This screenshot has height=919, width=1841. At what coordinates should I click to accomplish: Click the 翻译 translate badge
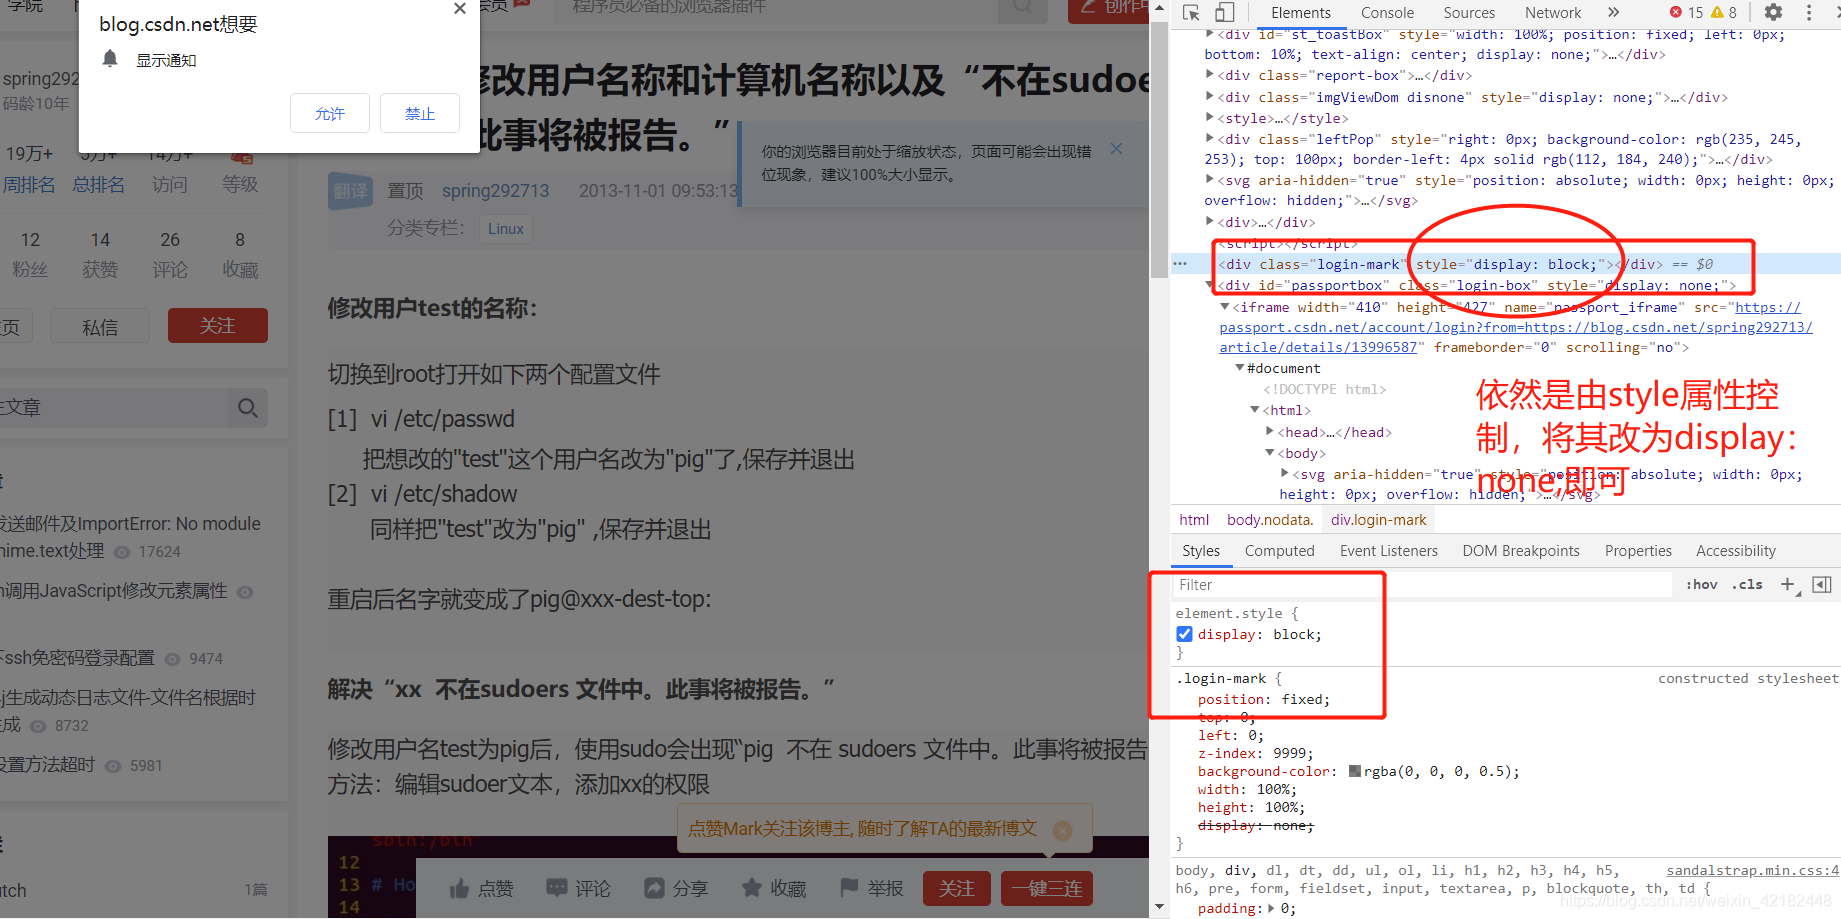(350, 191)
